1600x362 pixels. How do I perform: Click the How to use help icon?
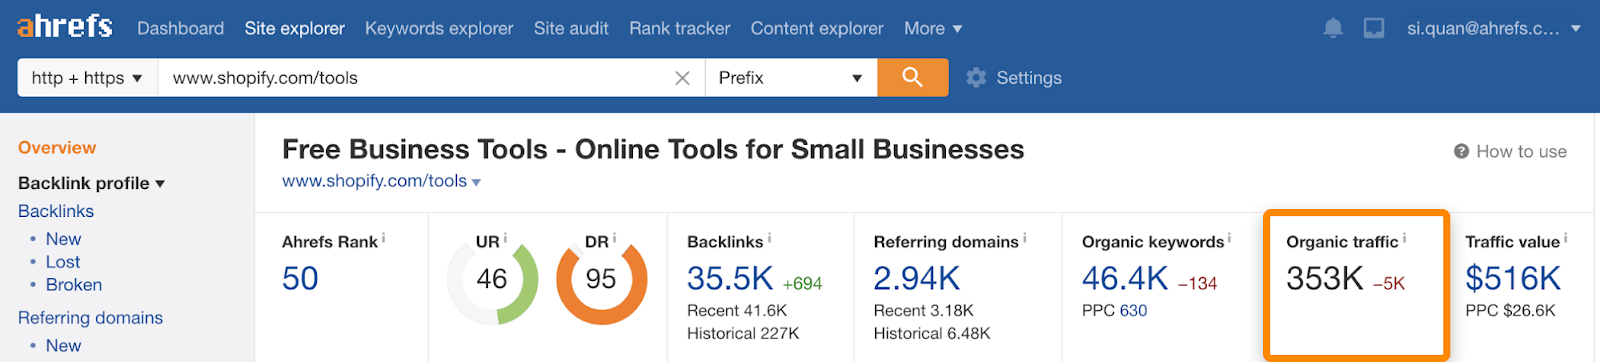click(1461, 151)
